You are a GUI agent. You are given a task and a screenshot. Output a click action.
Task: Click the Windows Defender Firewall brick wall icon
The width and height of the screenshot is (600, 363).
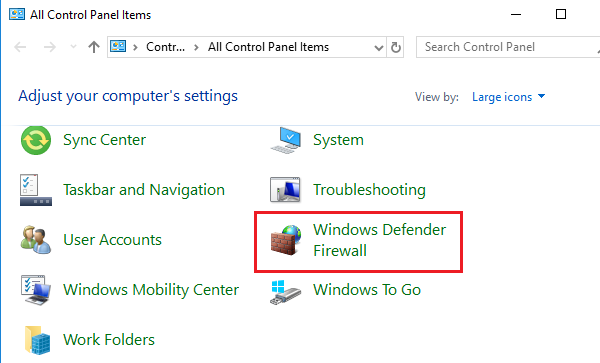click(285, 240)
